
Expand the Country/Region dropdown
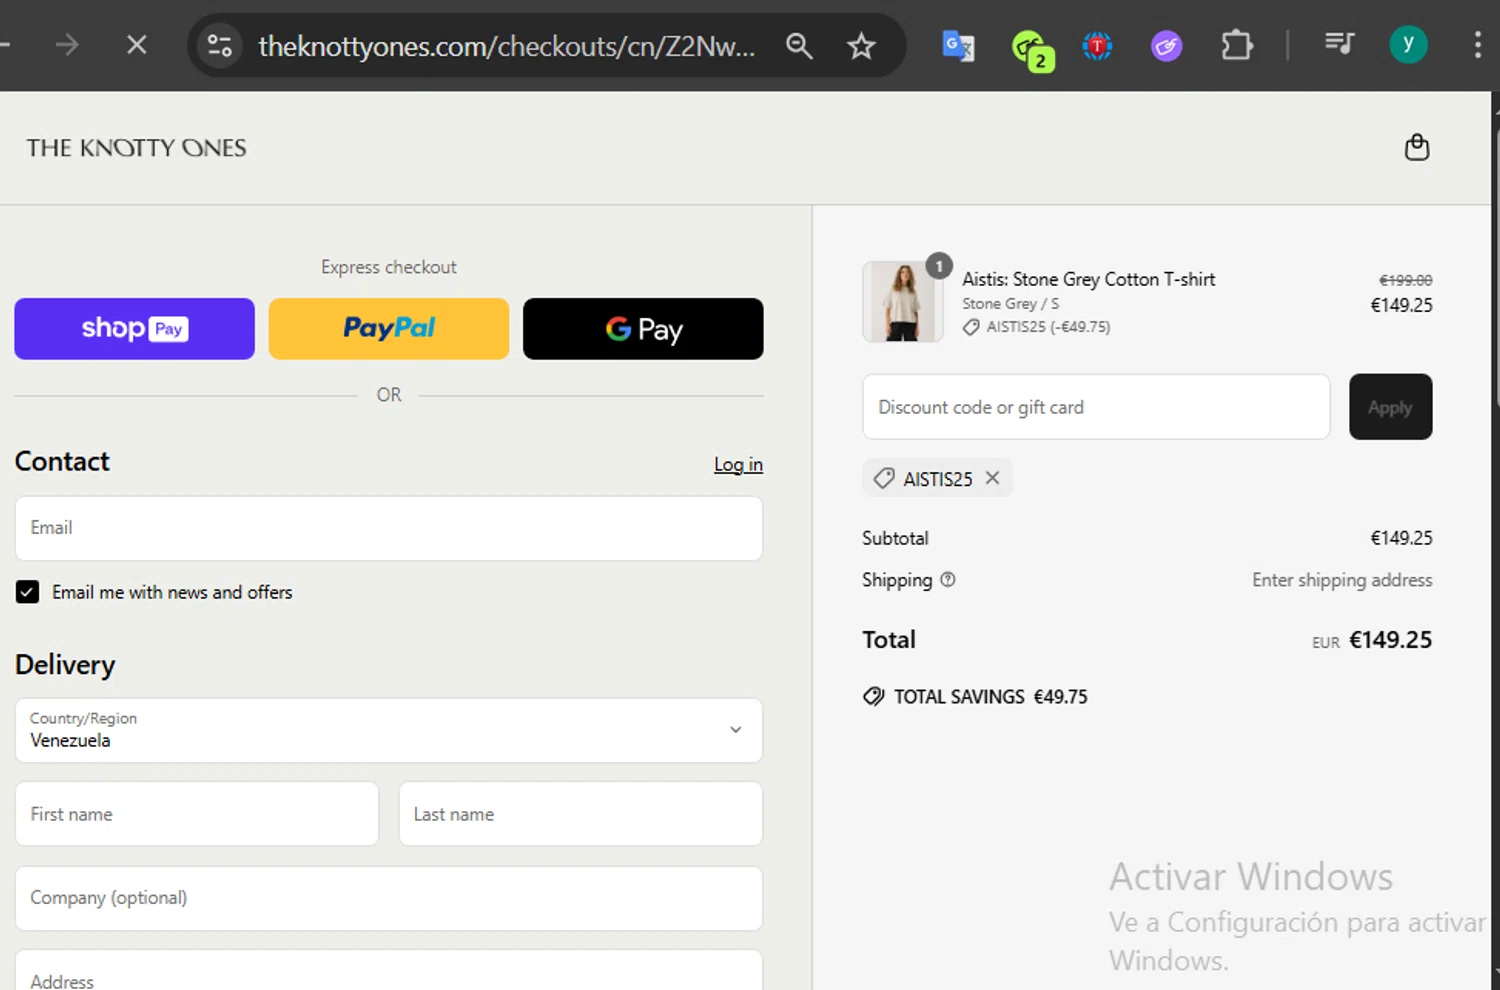(389, 730)
